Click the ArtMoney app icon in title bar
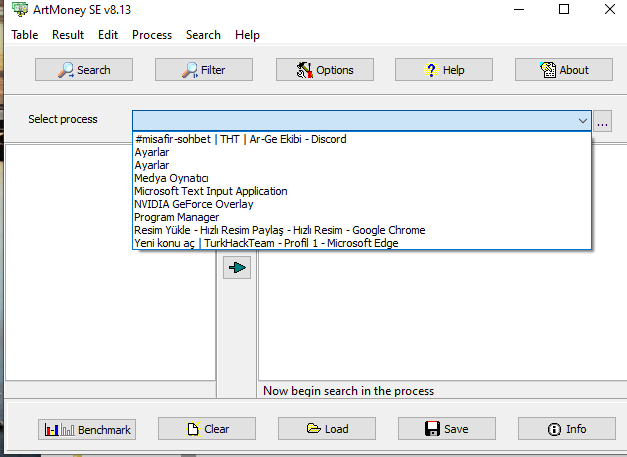The height and width of the screenshot is (457, 627). pos(20,9)
